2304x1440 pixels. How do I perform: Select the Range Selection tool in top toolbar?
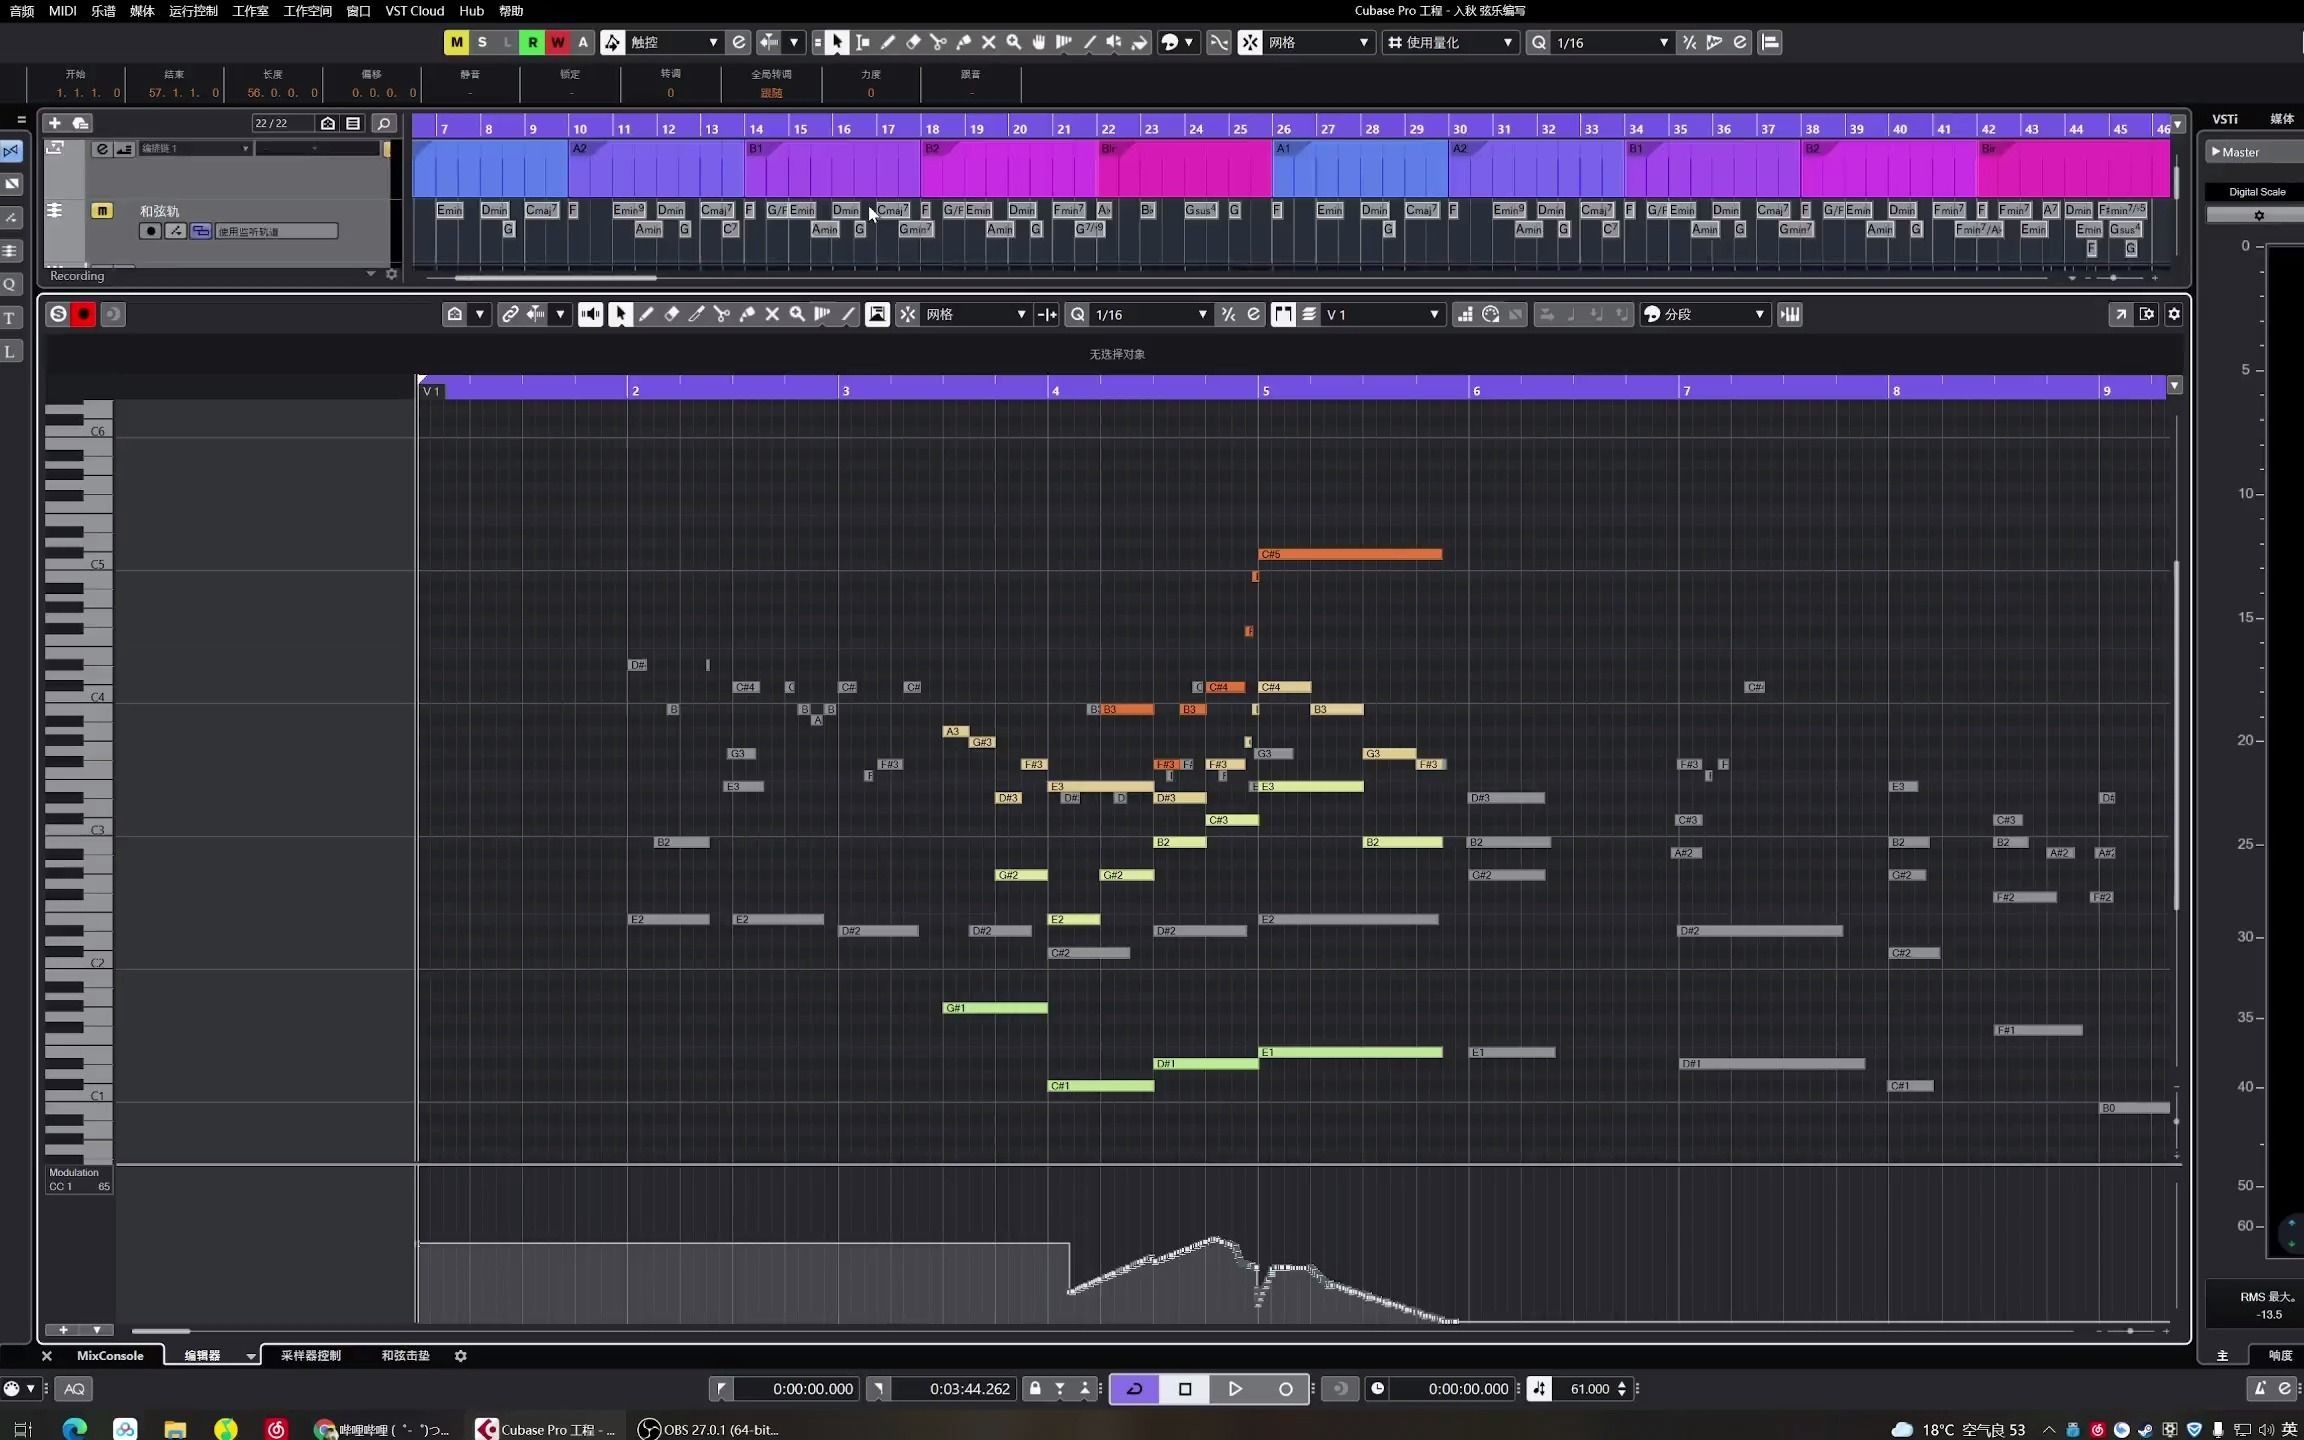tap(862, 42)
